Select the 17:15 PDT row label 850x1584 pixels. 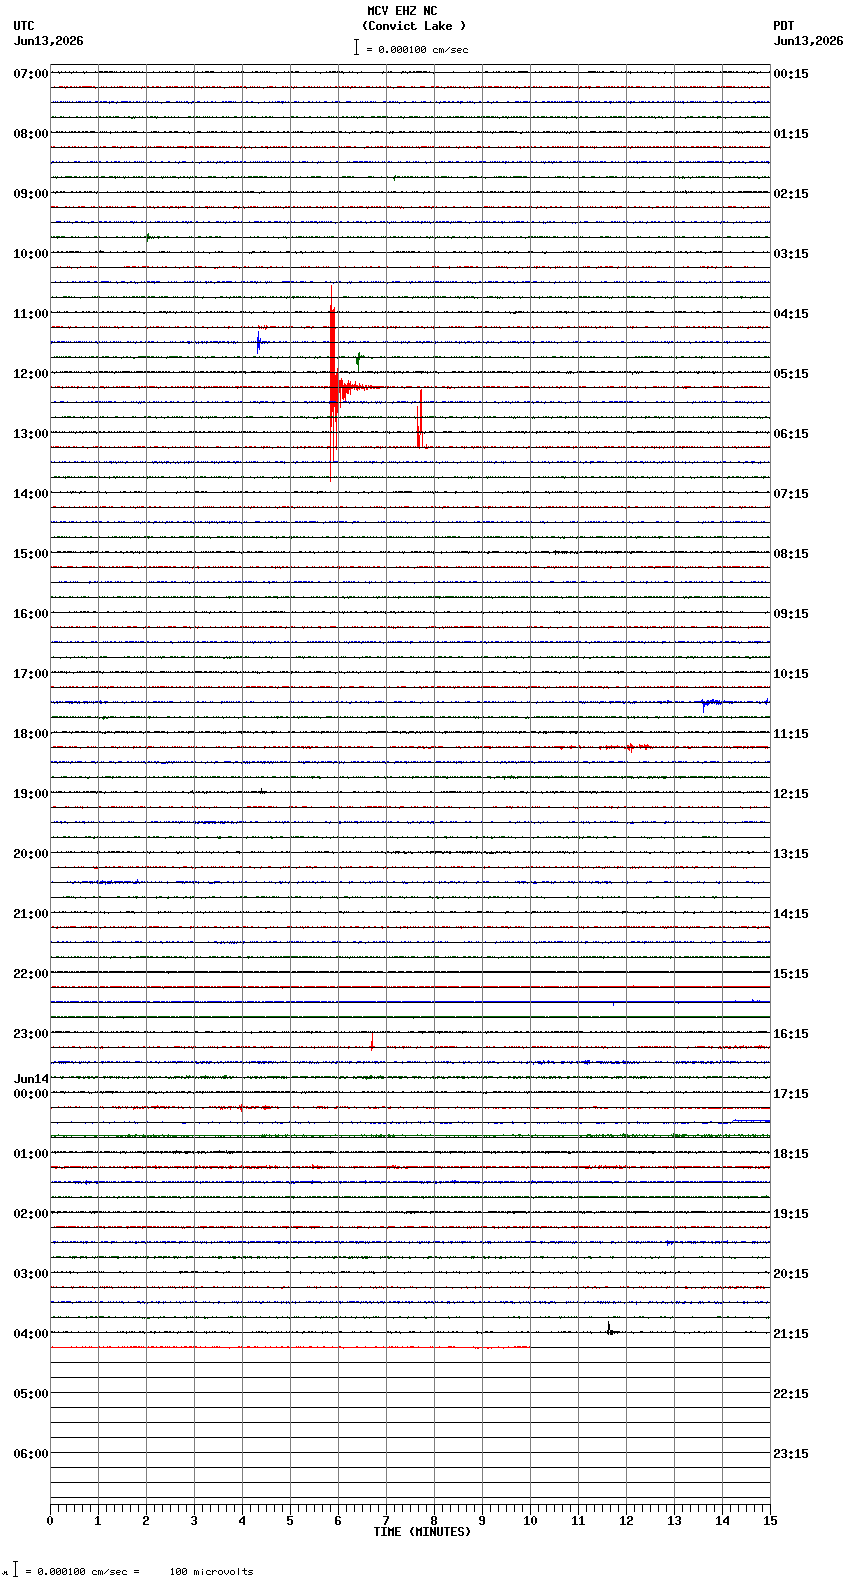pos(791,1094)
